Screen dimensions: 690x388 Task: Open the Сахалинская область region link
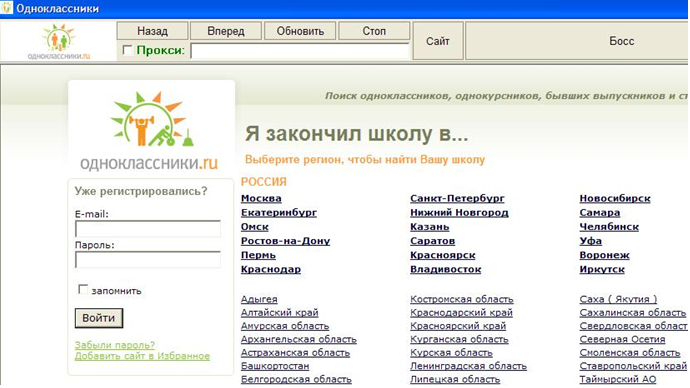pyautogui.click(x=632, y=312)
